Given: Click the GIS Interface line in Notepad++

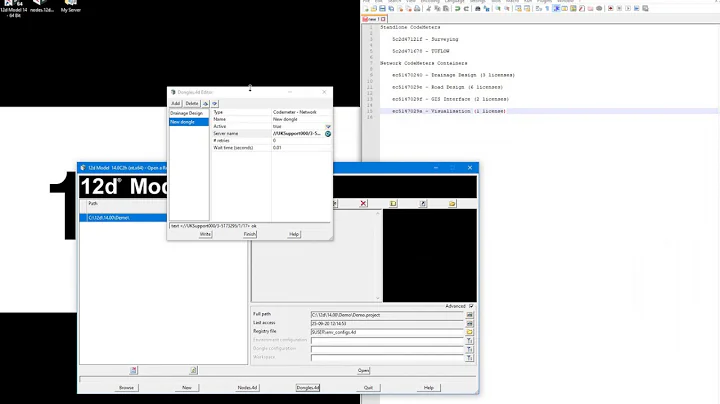Looking at the screenshot, I should click(x=450, y=99).
